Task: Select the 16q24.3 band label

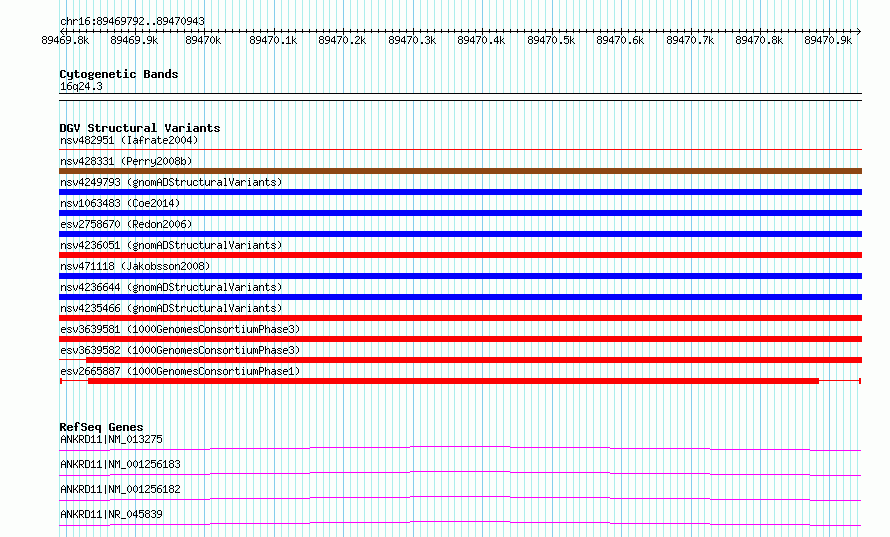Action: tap(81, 87)
